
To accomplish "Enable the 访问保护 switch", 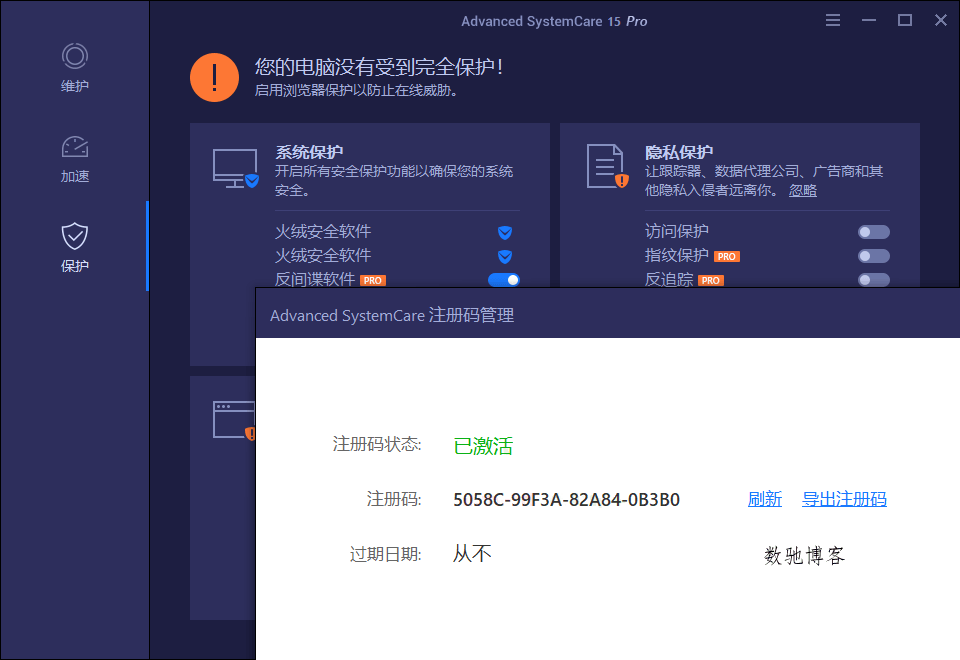I will pos(874,232).
